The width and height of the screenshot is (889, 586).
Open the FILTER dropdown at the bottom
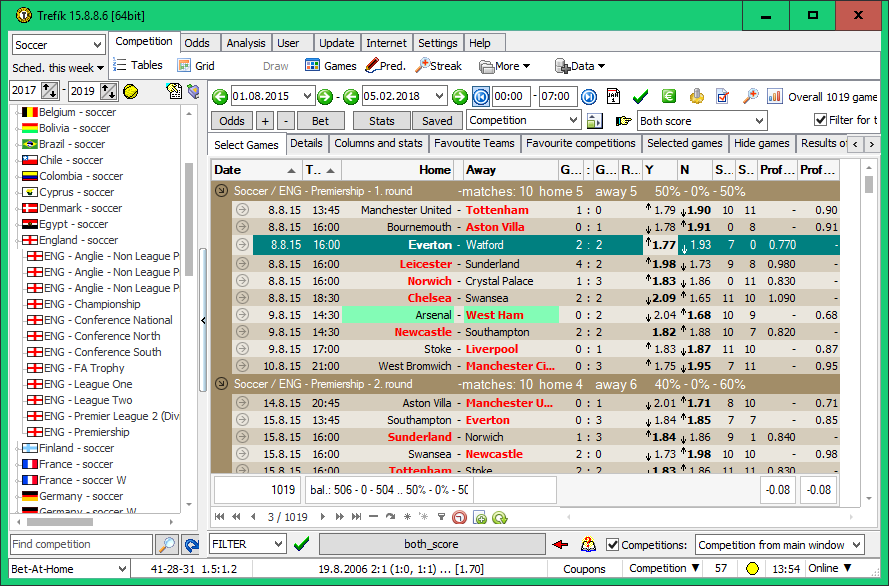pyautogui.click(x=247, y=544)
